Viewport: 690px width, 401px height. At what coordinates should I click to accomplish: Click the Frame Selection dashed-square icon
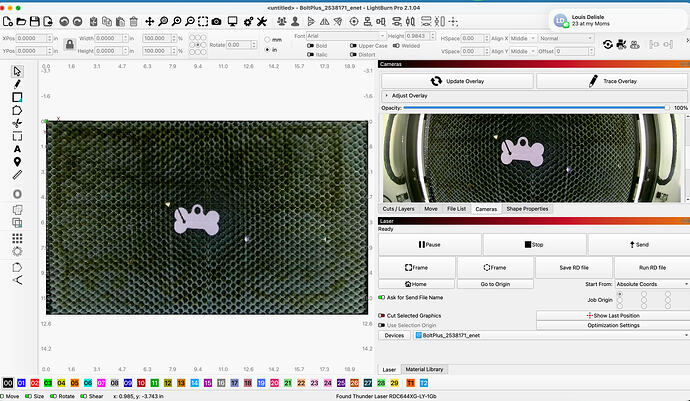click(203, 22)
